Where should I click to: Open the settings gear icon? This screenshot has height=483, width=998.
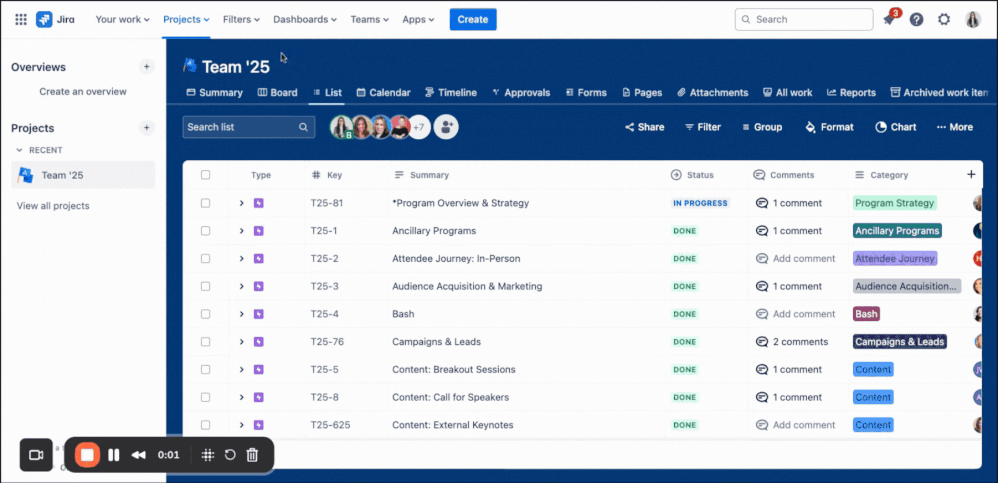coord(944,19)
